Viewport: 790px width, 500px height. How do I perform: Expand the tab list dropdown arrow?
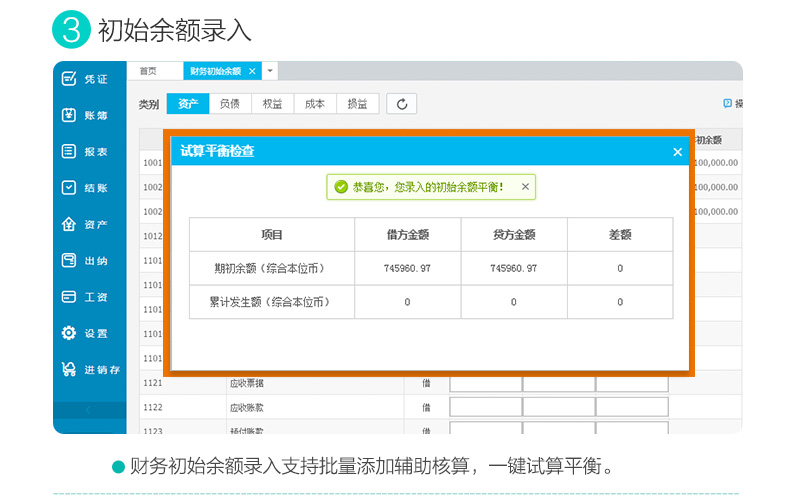(x=270, y=71)
